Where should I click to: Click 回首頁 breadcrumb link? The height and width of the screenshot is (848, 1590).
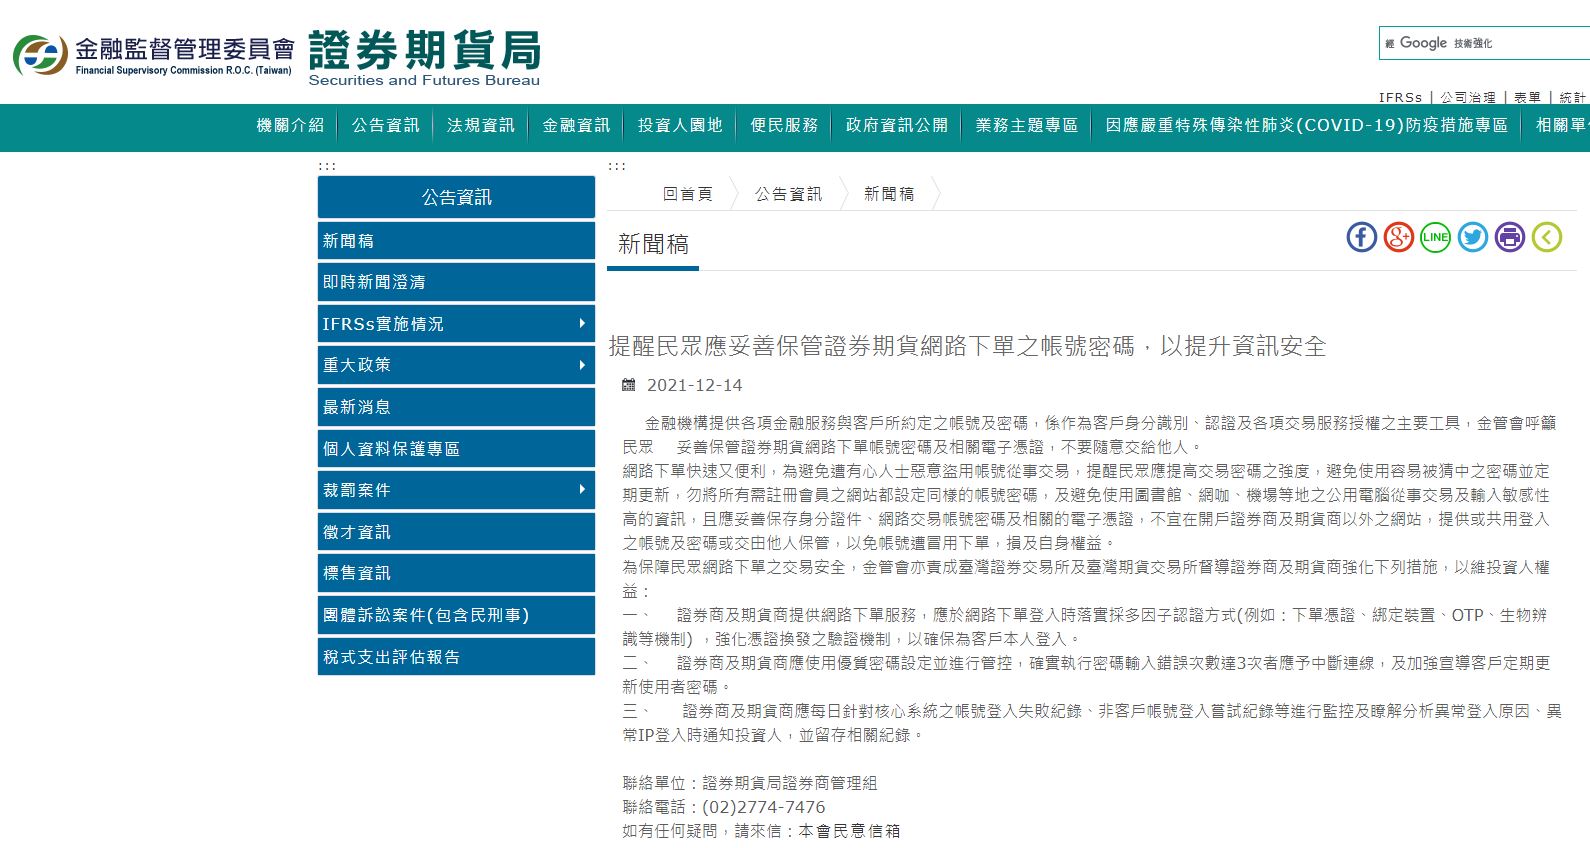click(688, 194)
